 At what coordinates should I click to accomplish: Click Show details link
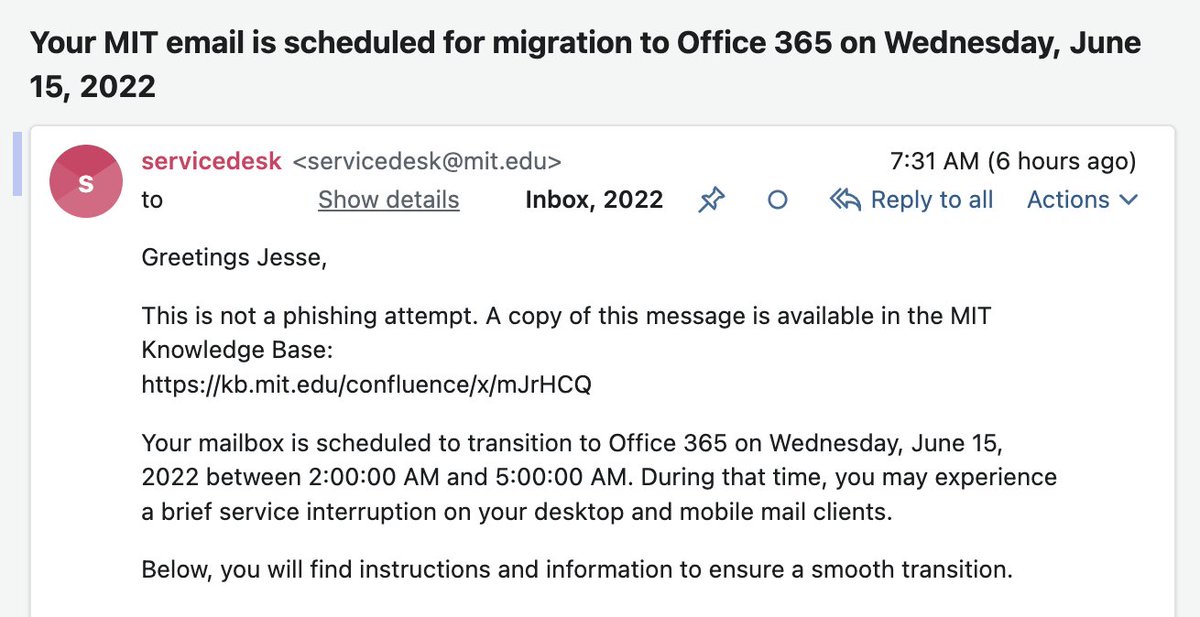[389, 200]
